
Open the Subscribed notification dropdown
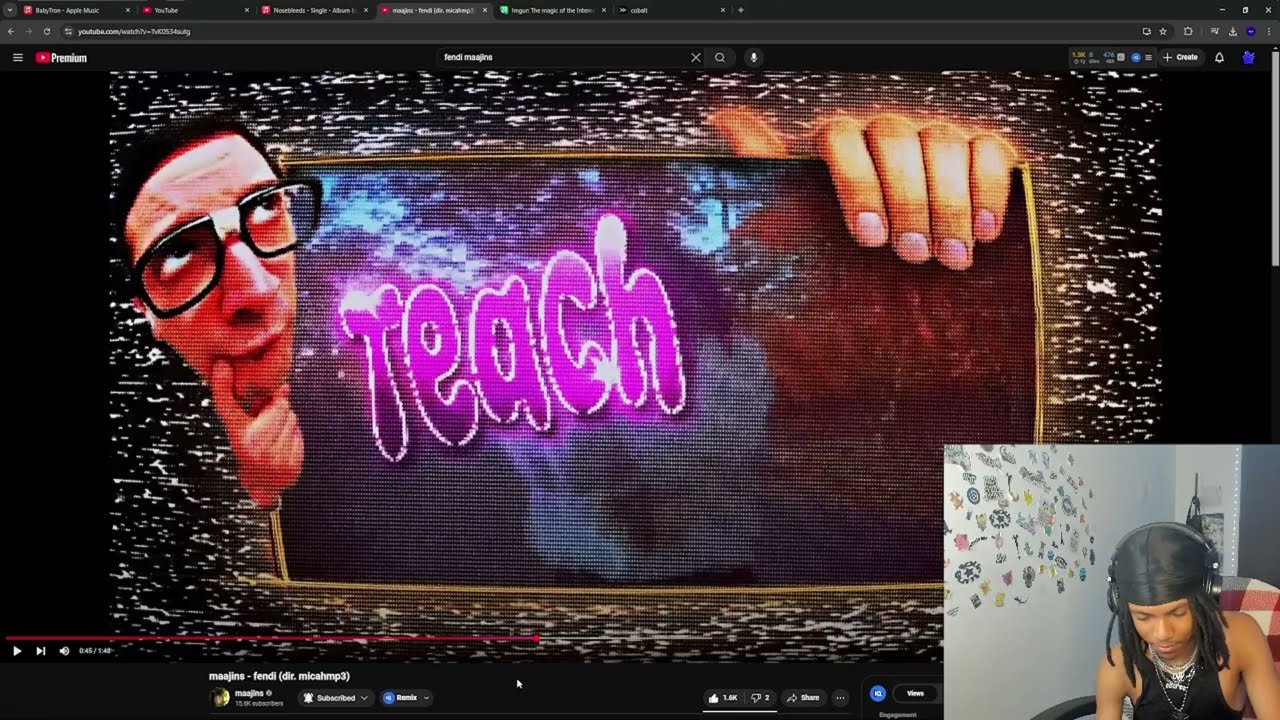(336, 698)
